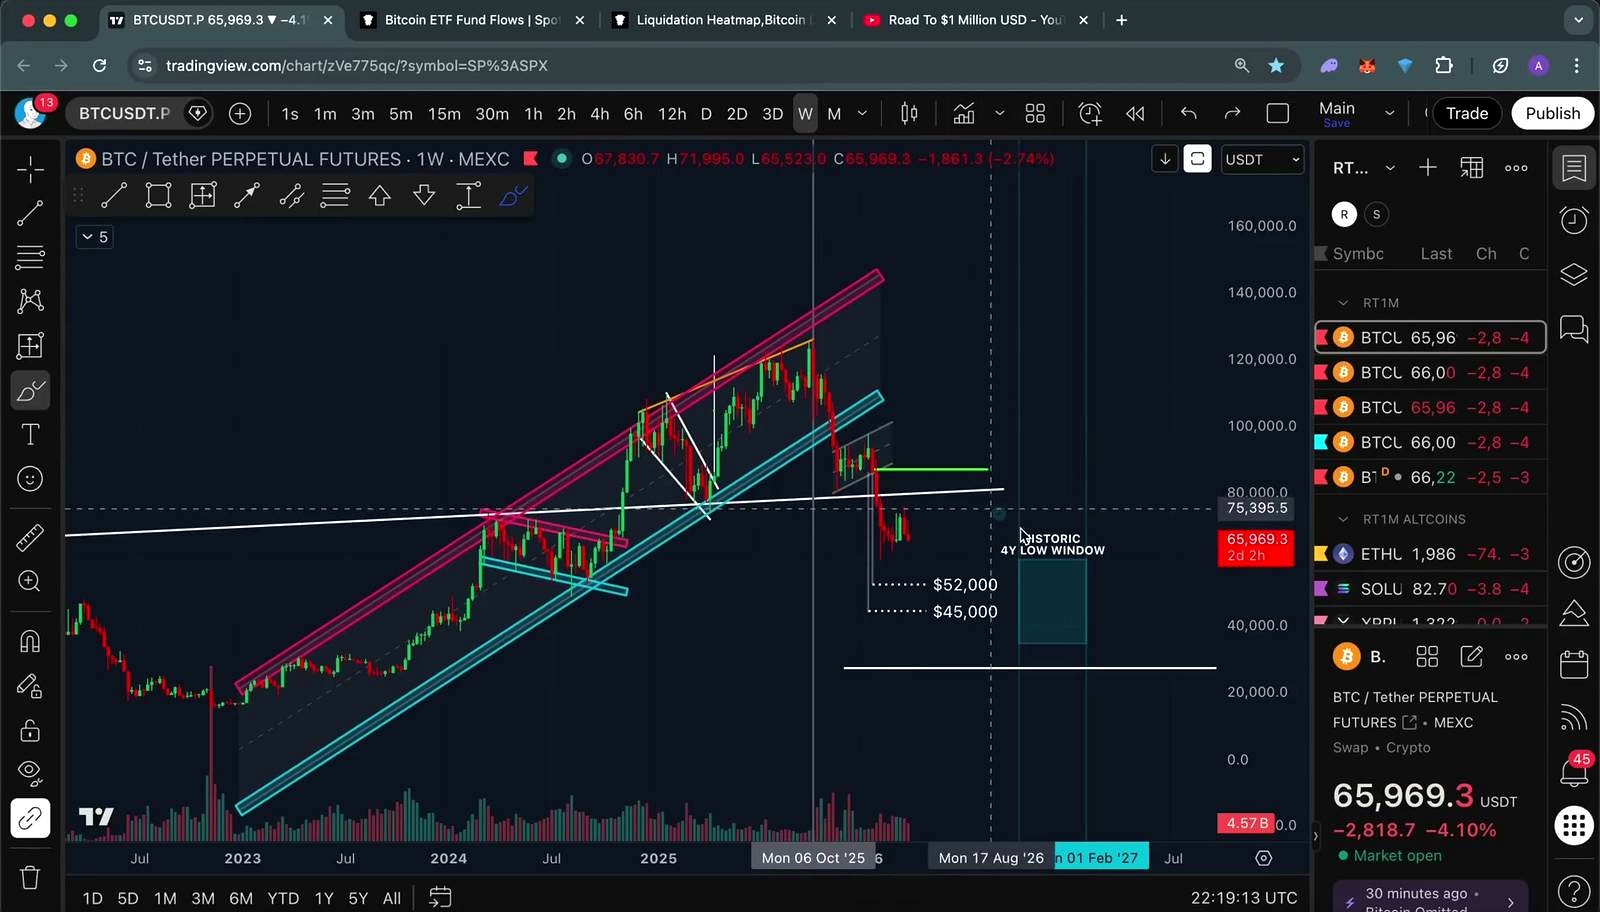This screenshot has width=1600, height=912.
Task: Open the calendar panel in right sidebar
Action: coord(1574,664)
